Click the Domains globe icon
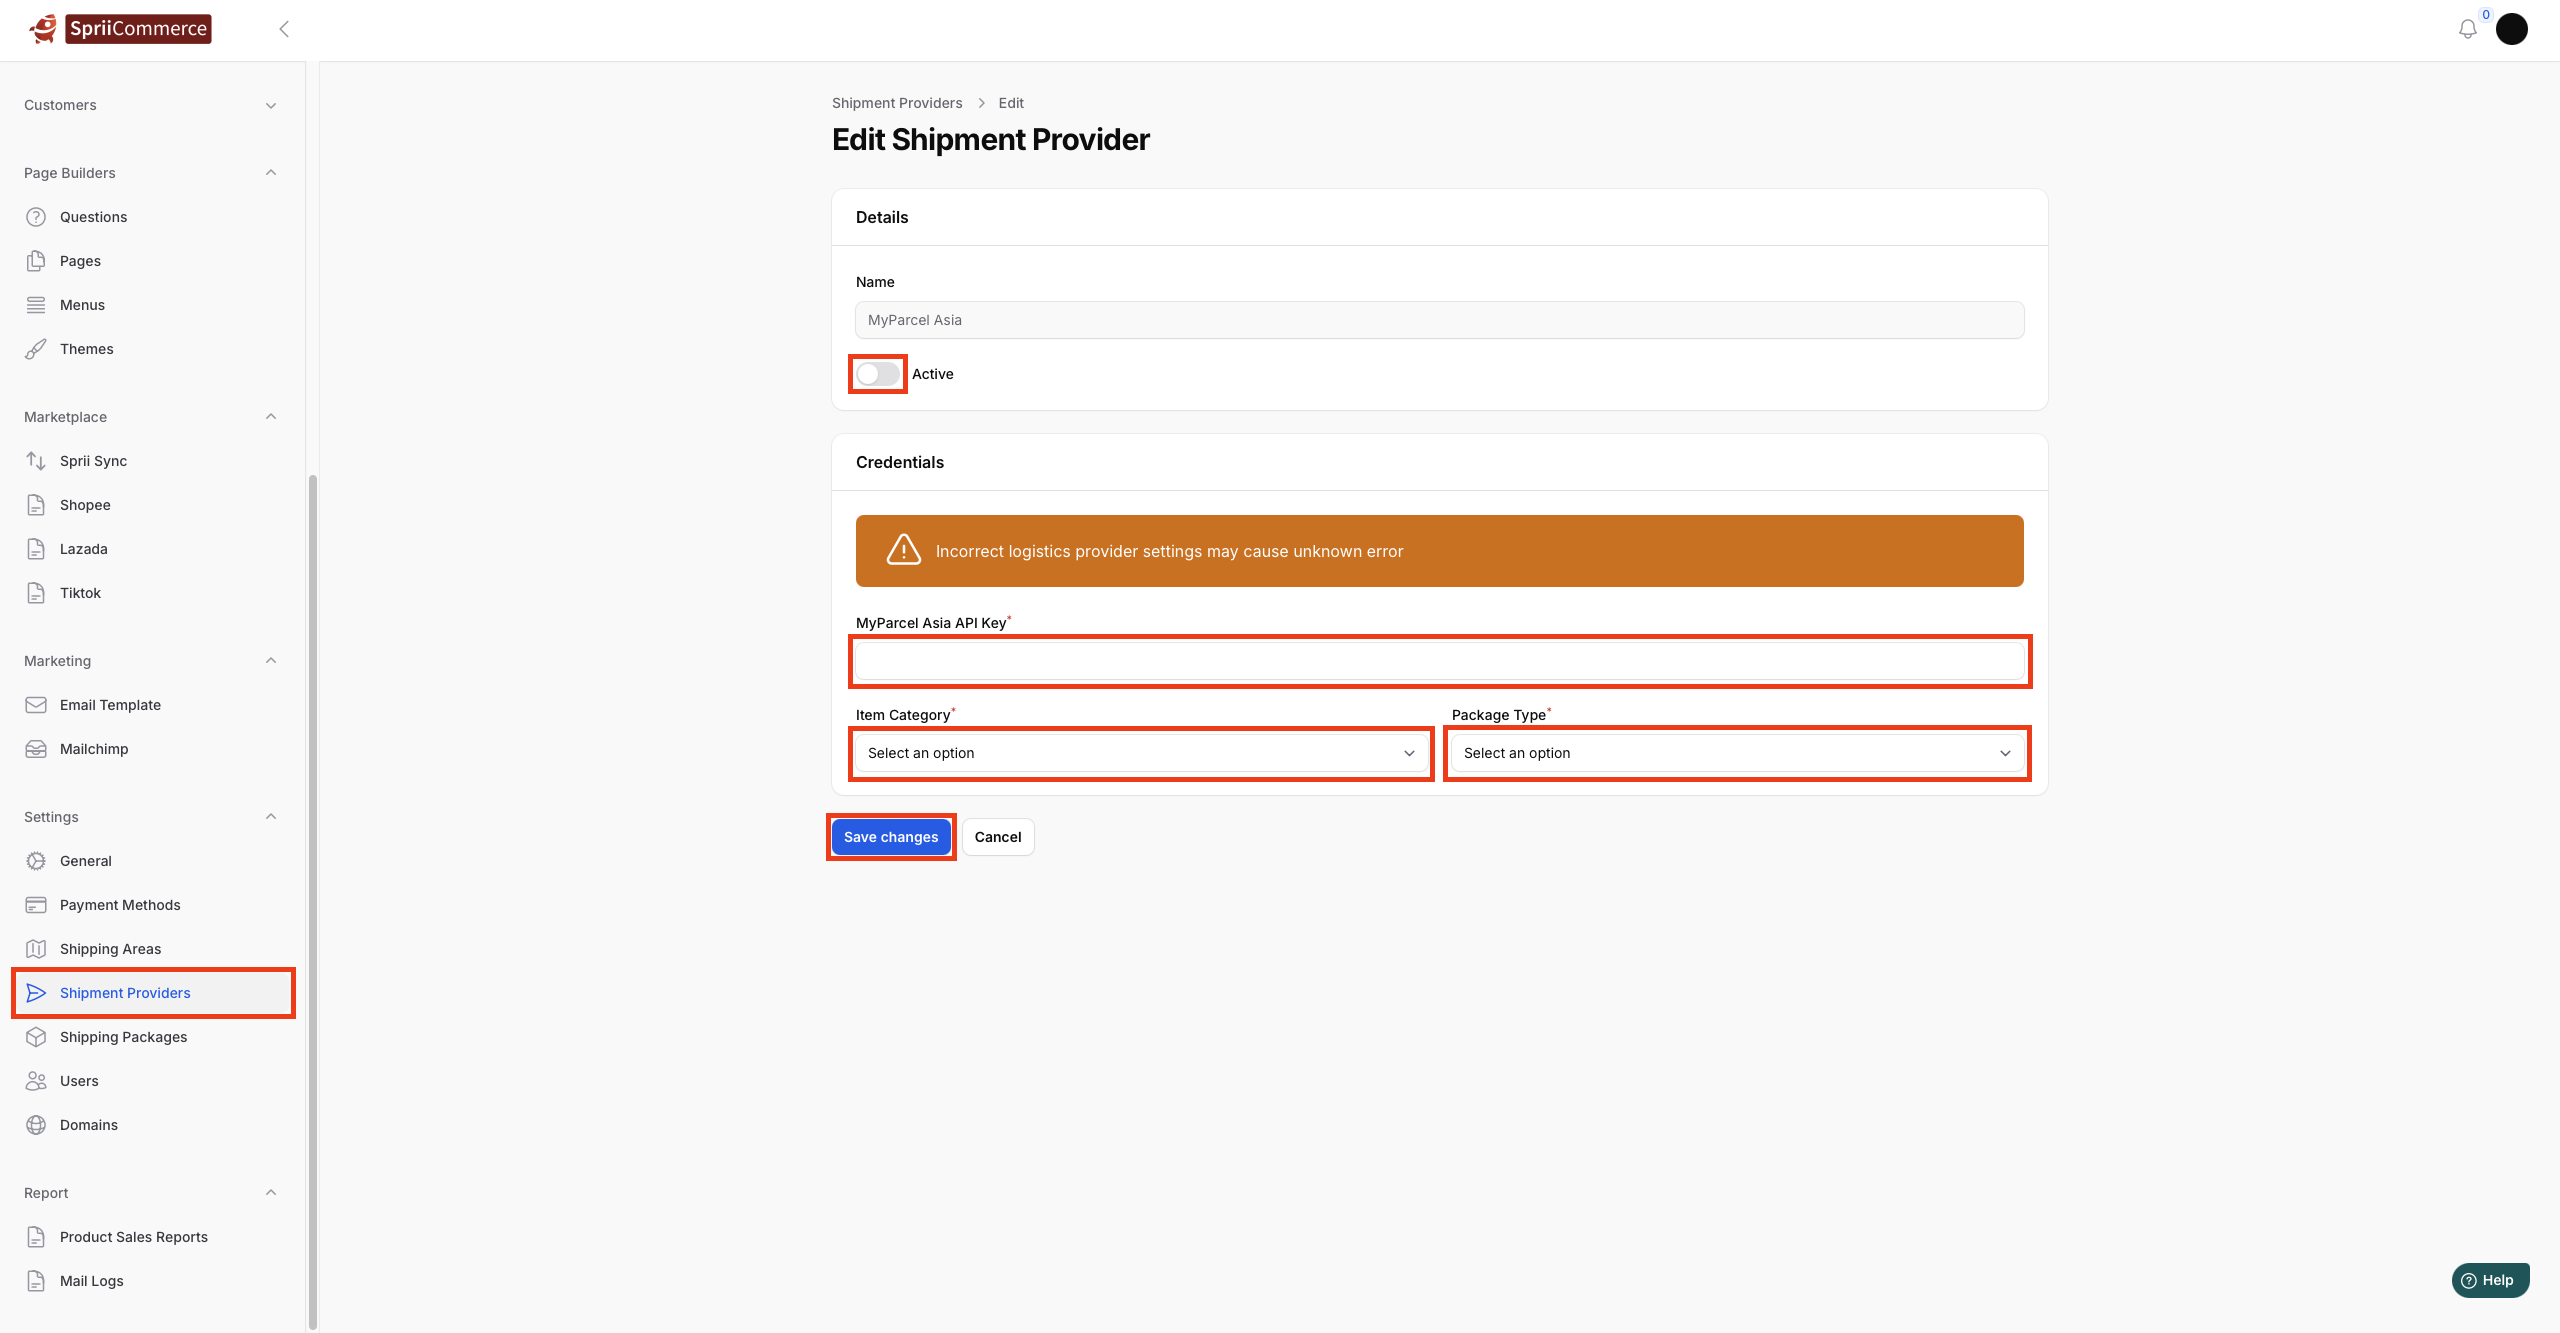 point(36,1125)
